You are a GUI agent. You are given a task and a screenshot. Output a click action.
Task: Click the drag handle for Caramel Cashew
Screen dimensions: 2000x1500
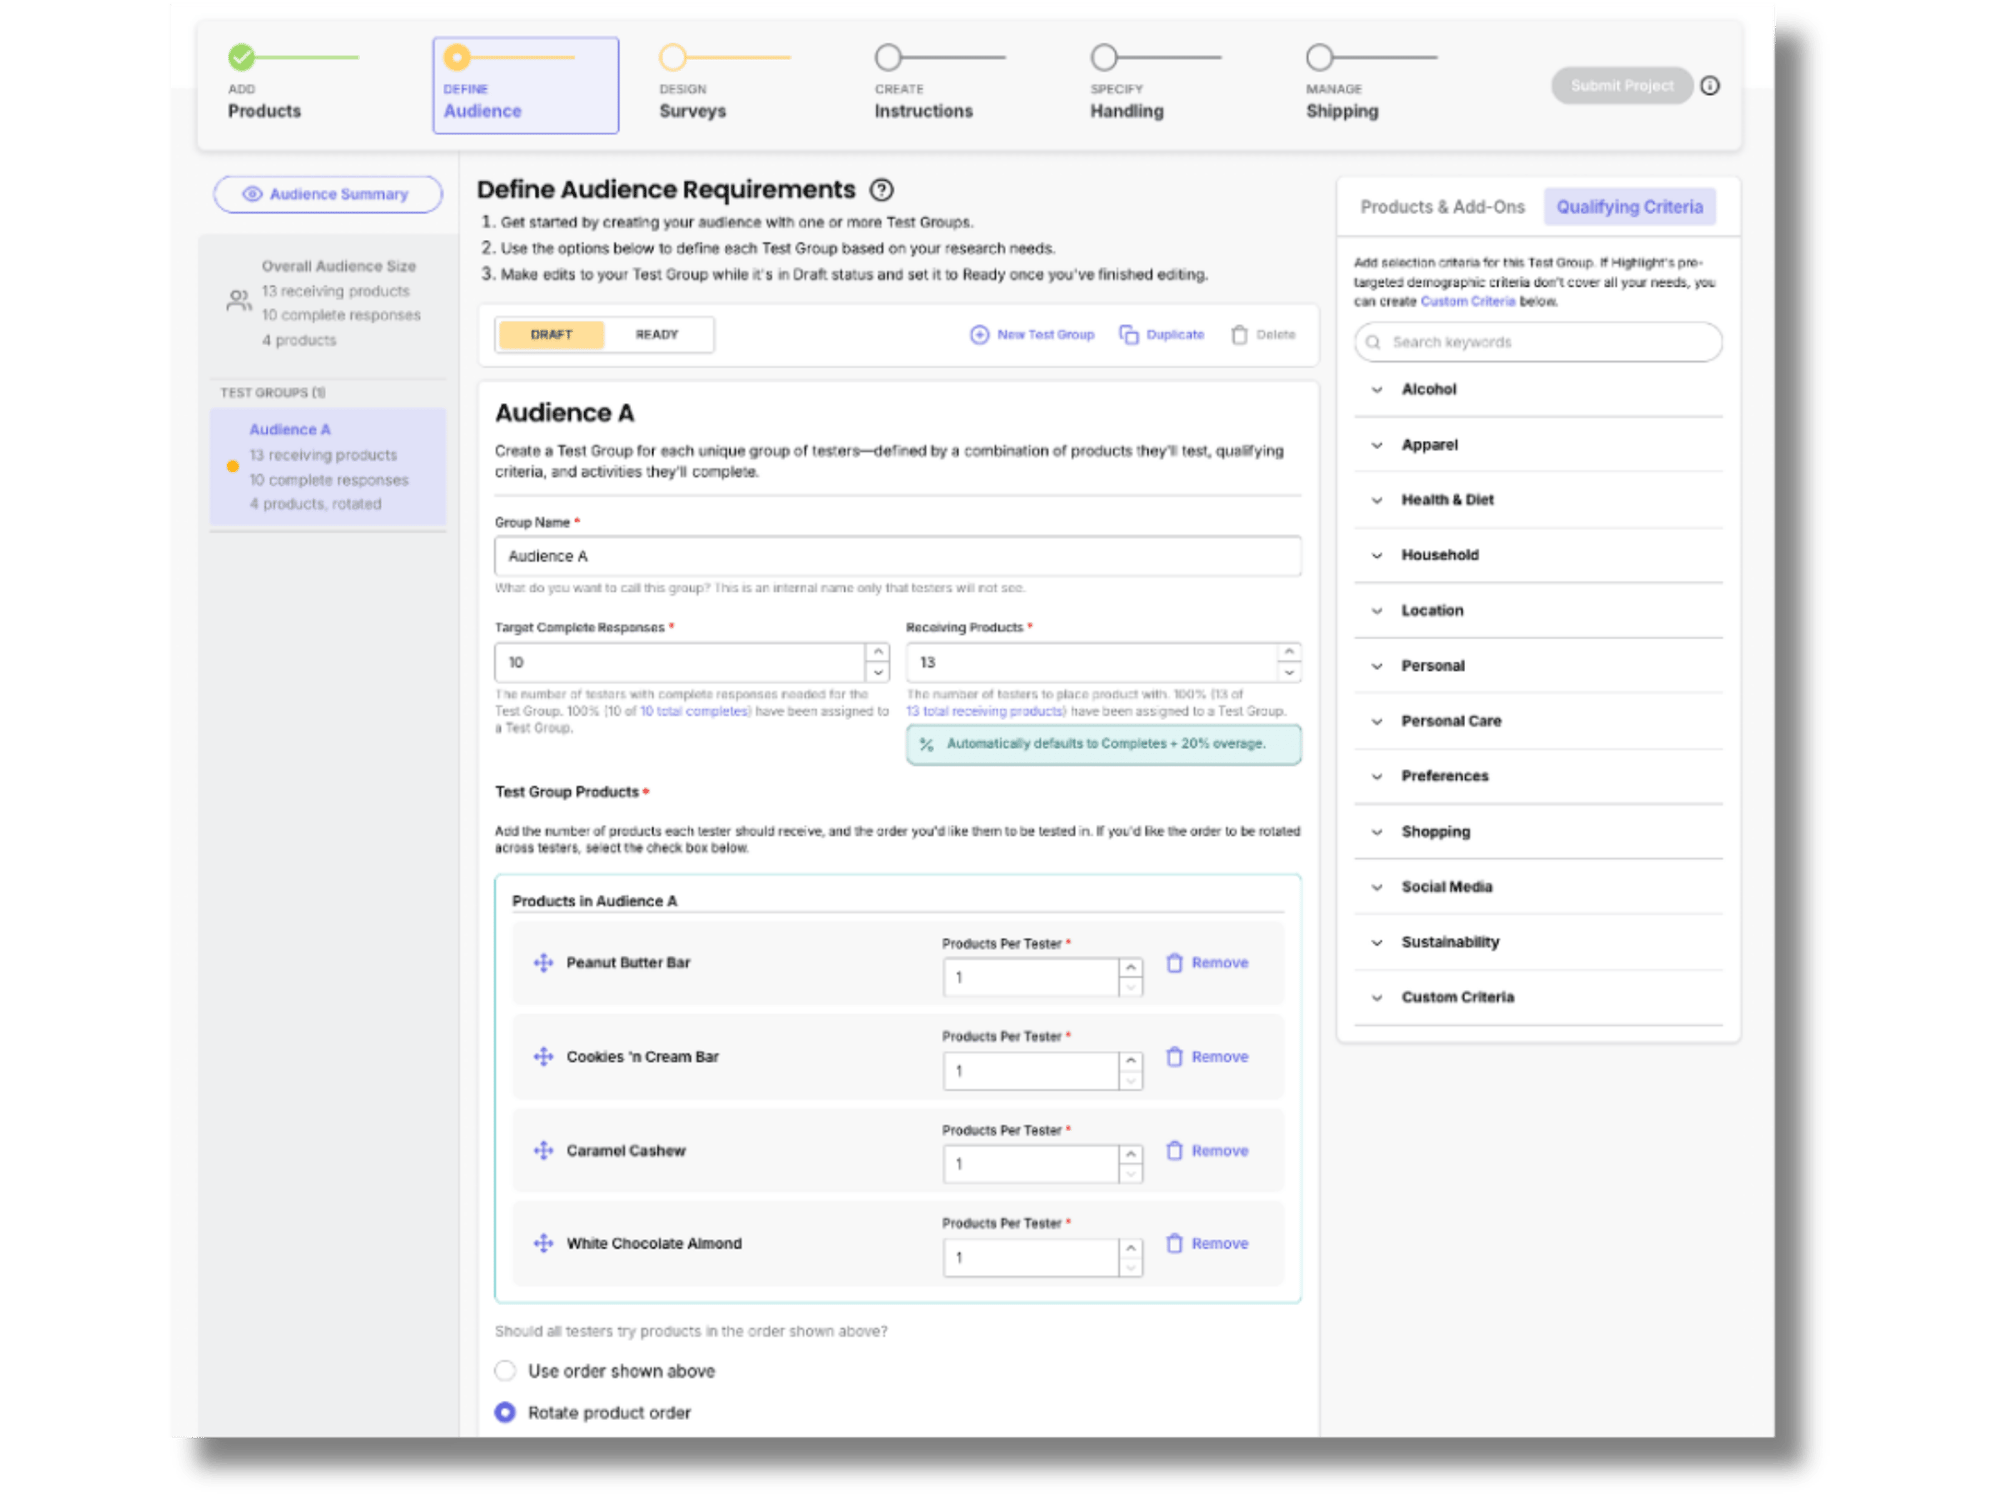tap(543, 1151)
